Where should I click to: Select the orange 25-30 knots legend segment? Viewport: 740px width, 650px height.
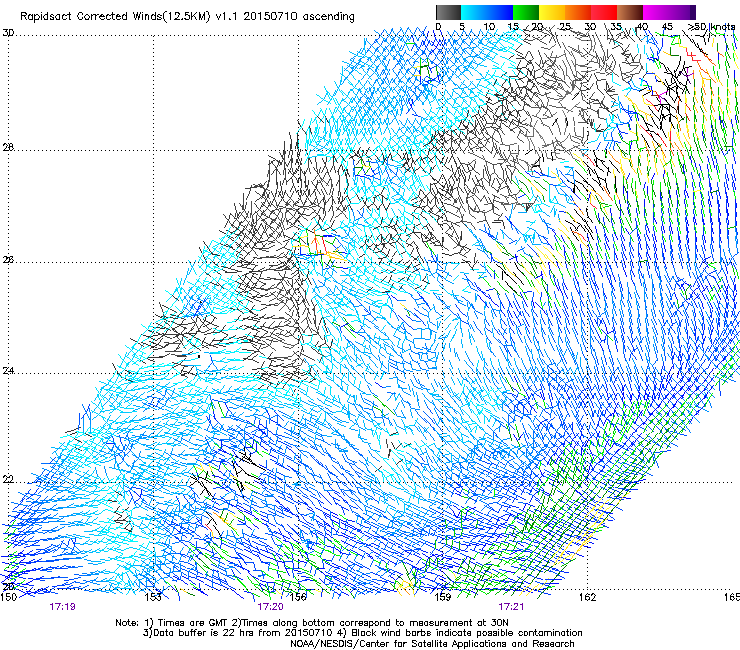[578, 12]
